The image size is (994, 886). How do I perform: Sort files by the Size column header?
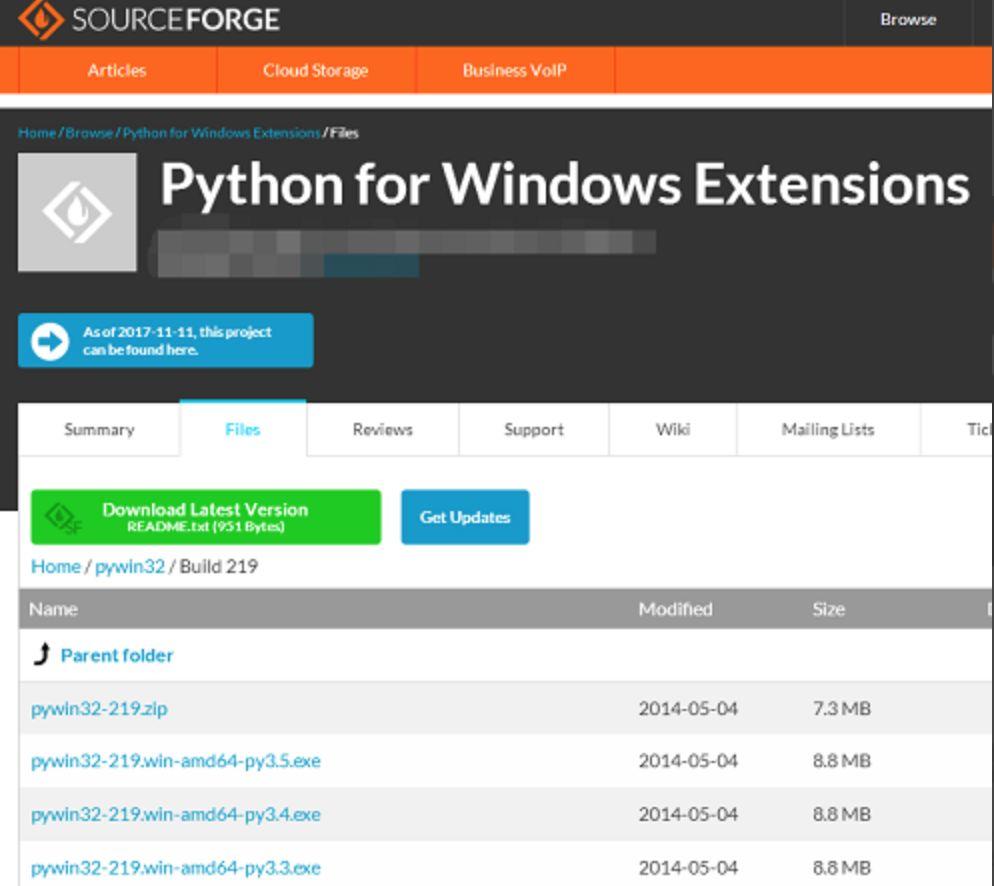point(829,609)
